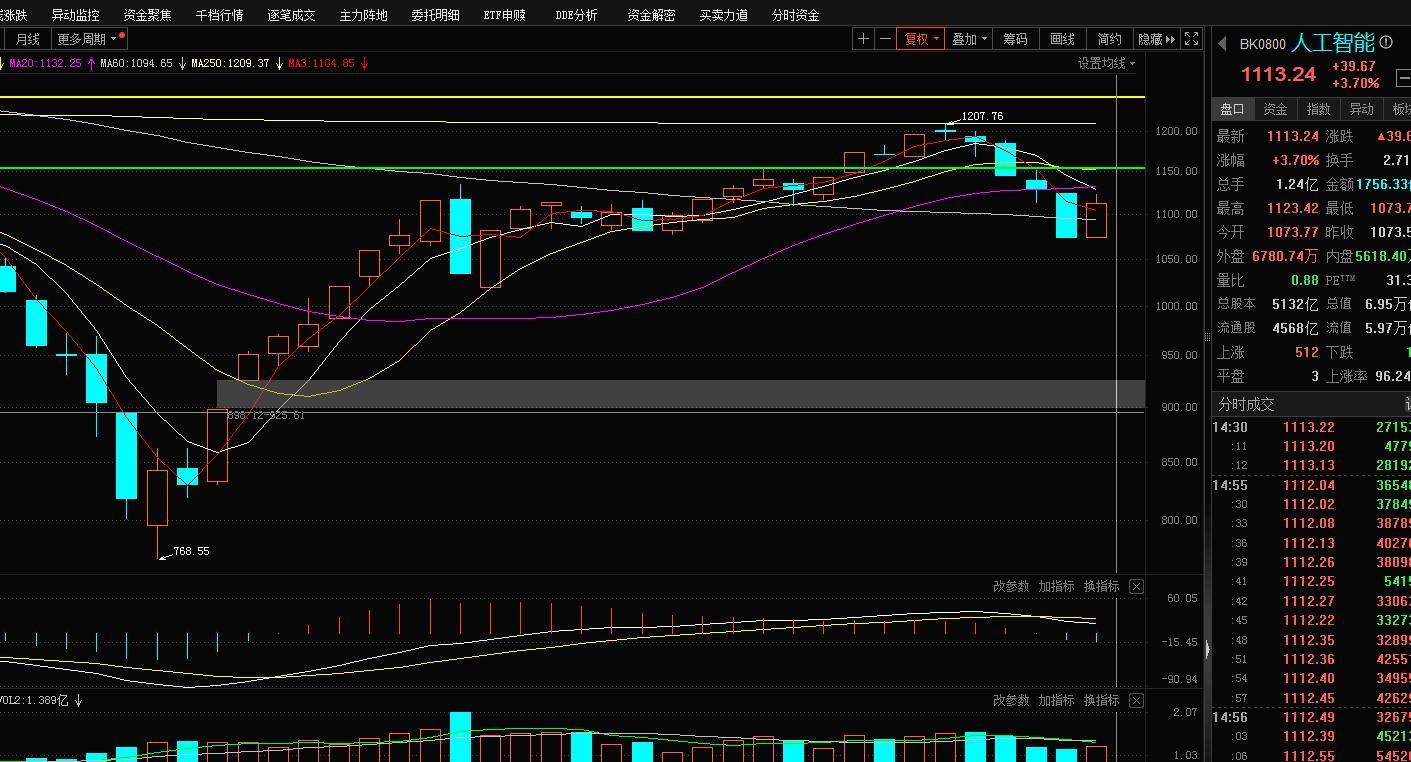Expand 更多周期 period dropdown

pyautogui.click(x=88, y=39)
